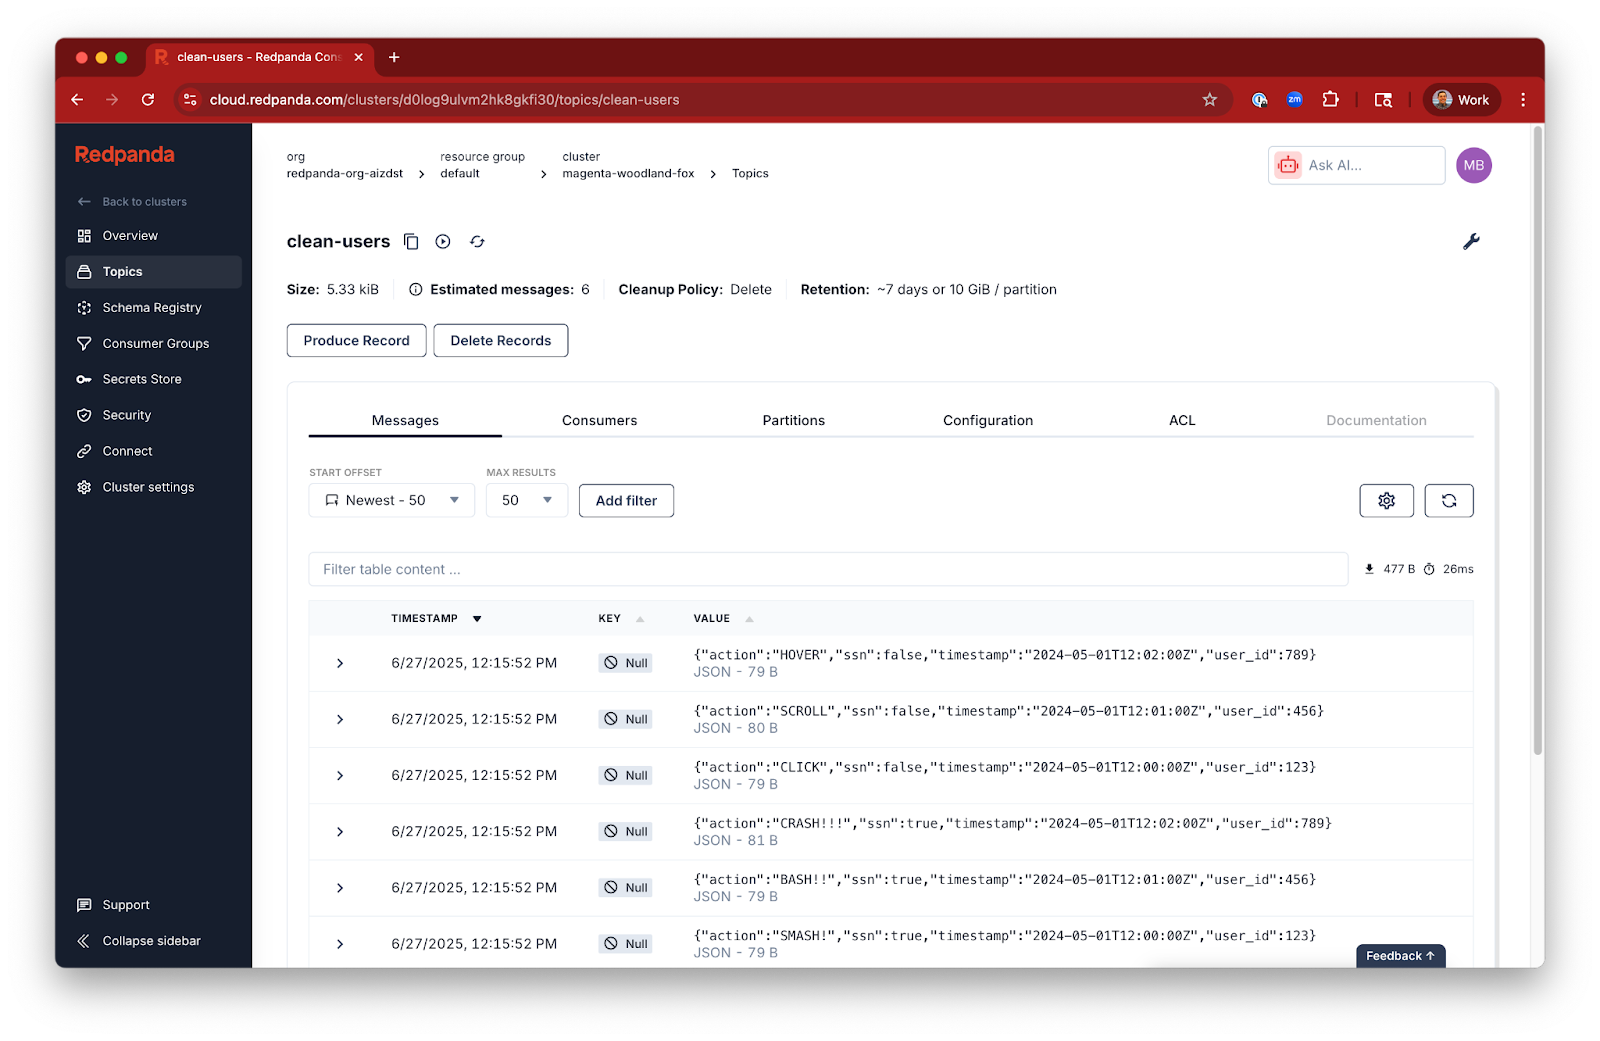This screenshot has height=1041, width=1600.
Task: Open Overview in the sidebar
Action: (x=154, y=236)
